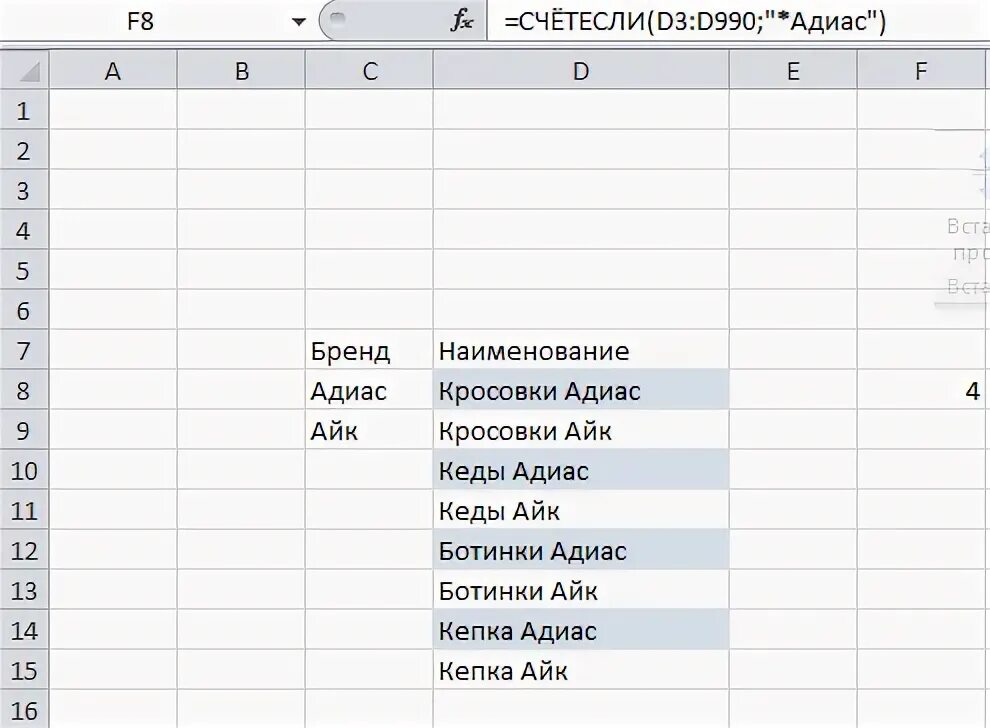Click the Наименование header cell
Screen dimensions: 990x728
[581, 350]
